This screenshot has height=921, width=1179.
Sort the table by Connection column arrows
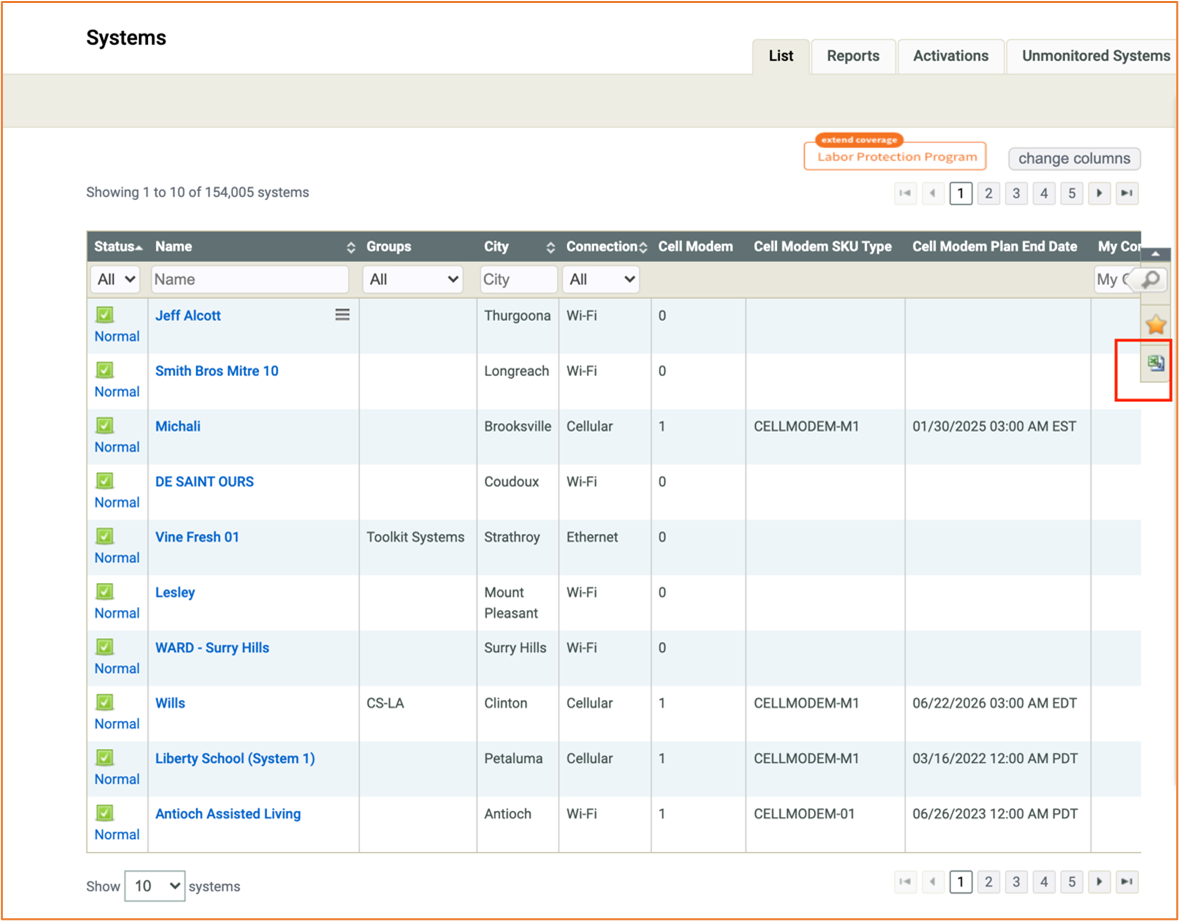643,247
